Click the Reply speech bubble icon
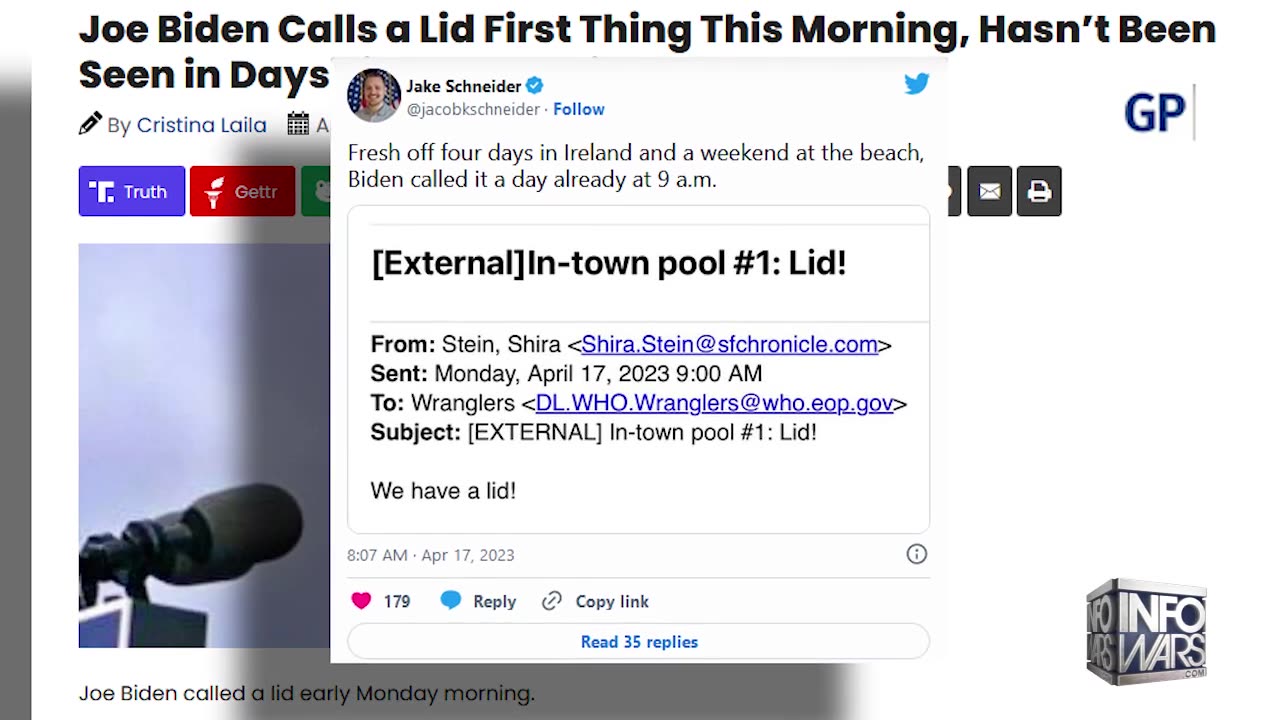Viewport: 1280px width, 720px height. [451, 601]
